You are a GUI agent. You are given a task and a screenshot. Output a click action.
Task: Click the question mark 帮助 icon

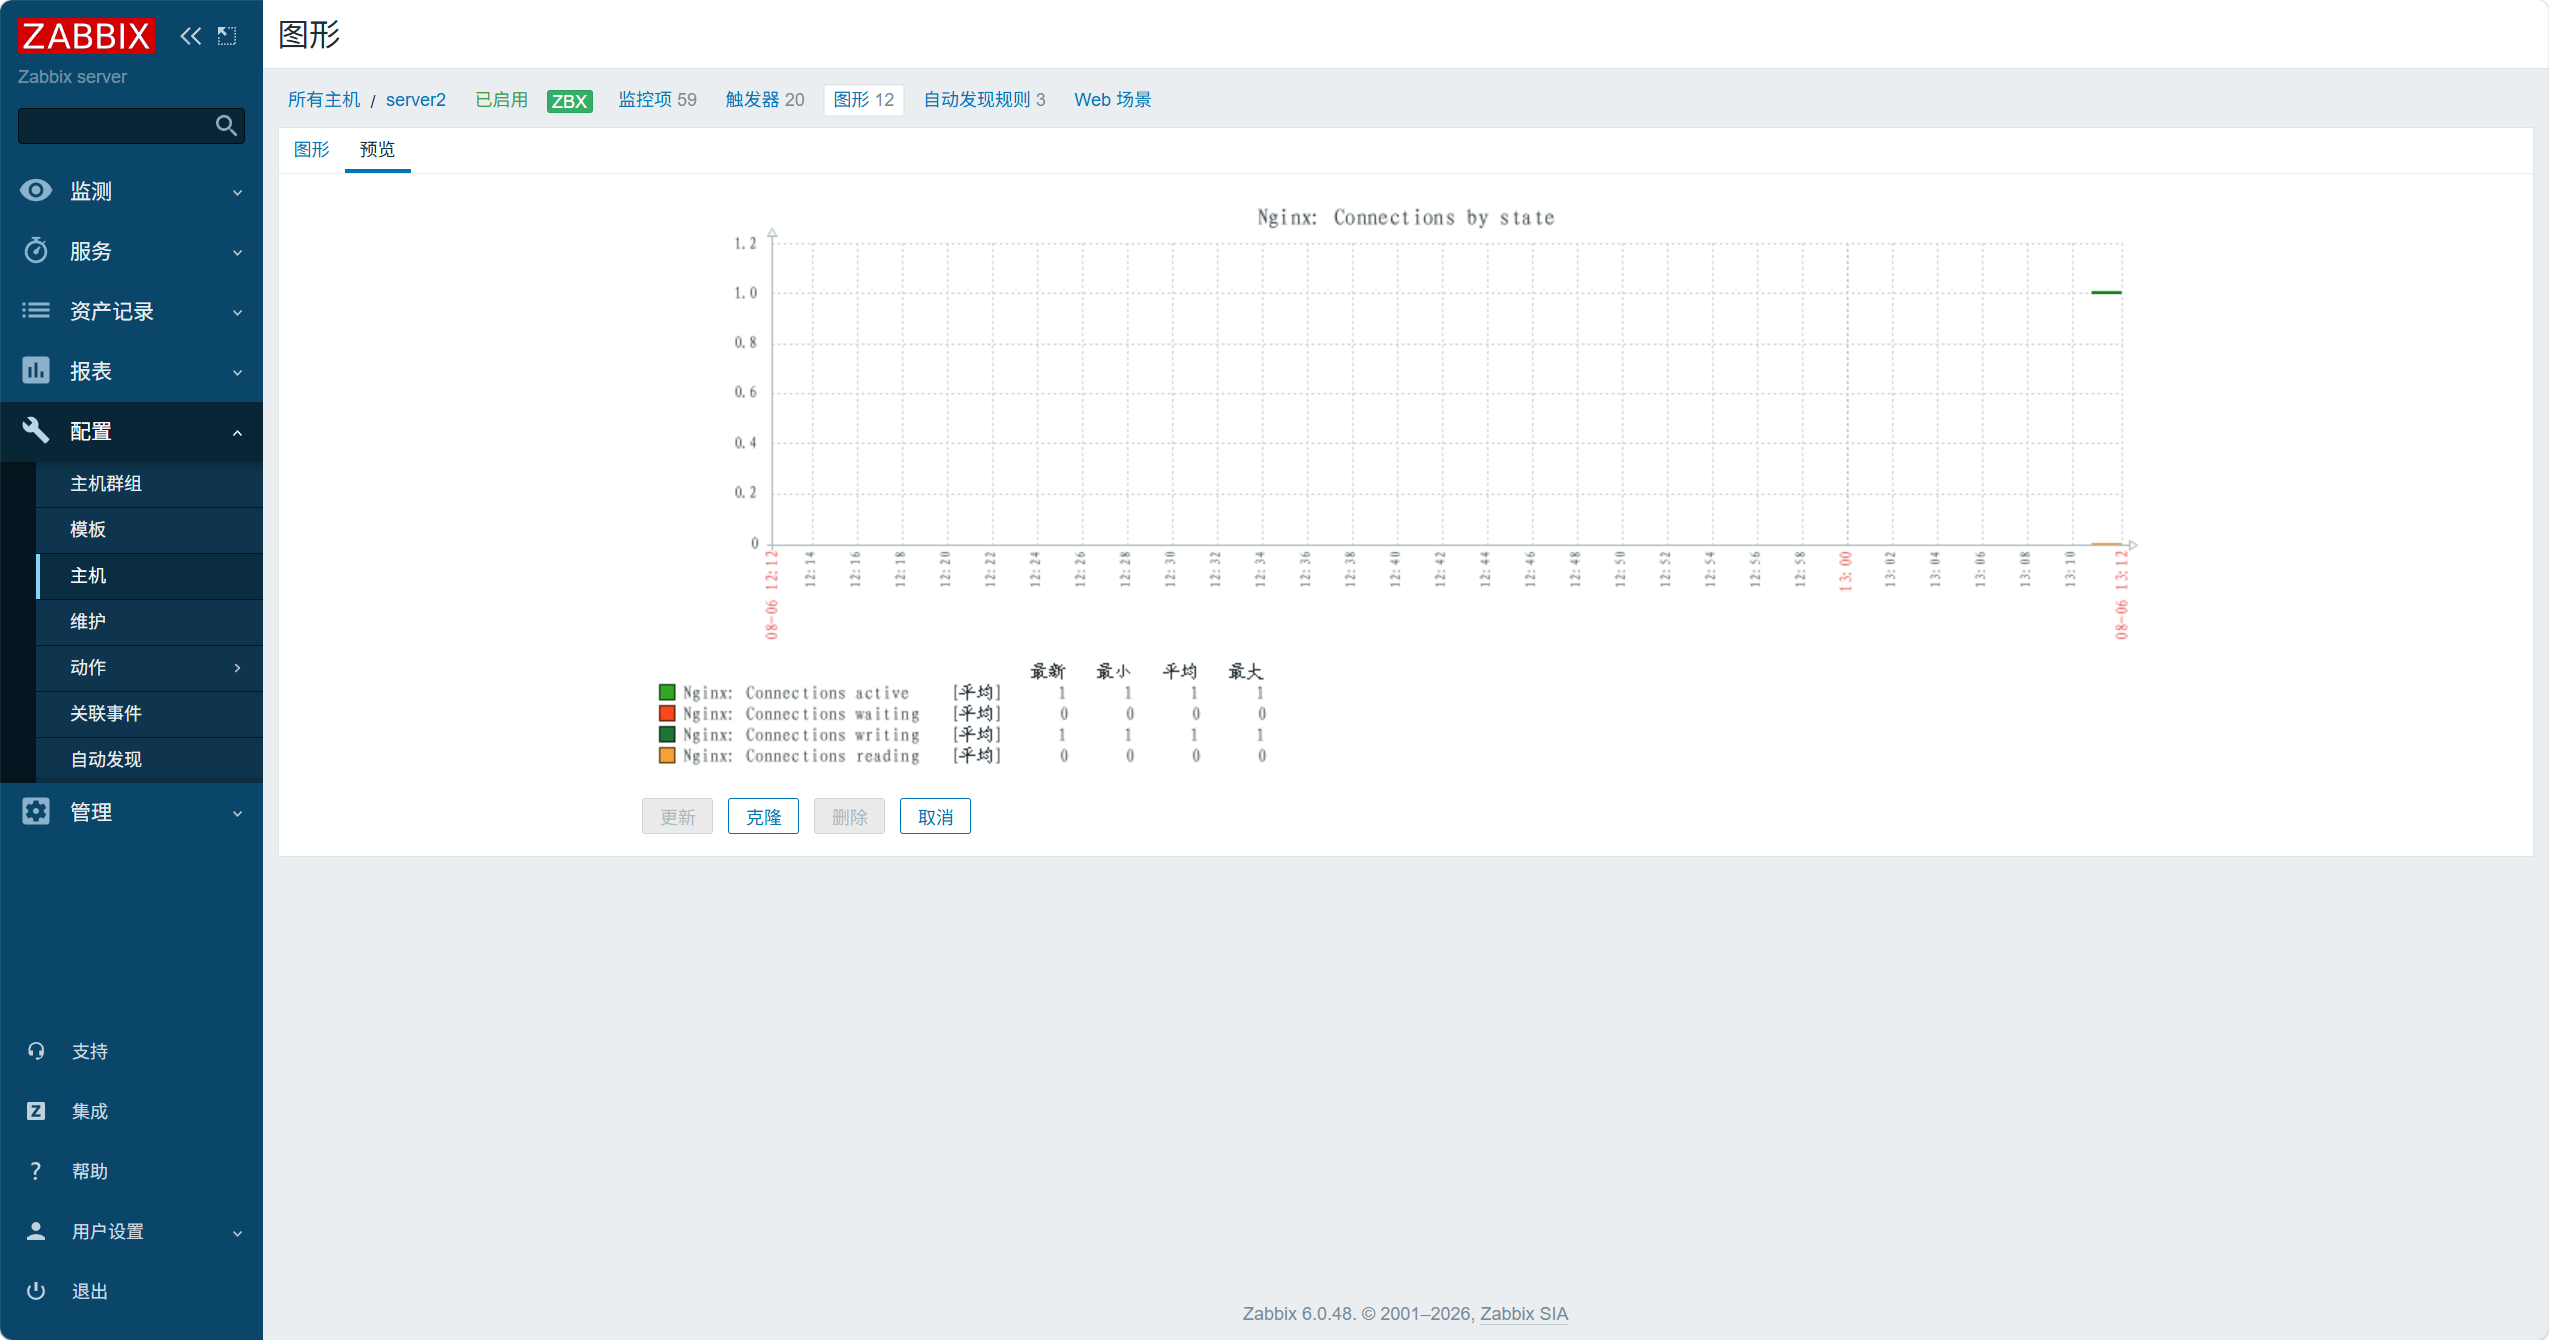point(36,1171)
